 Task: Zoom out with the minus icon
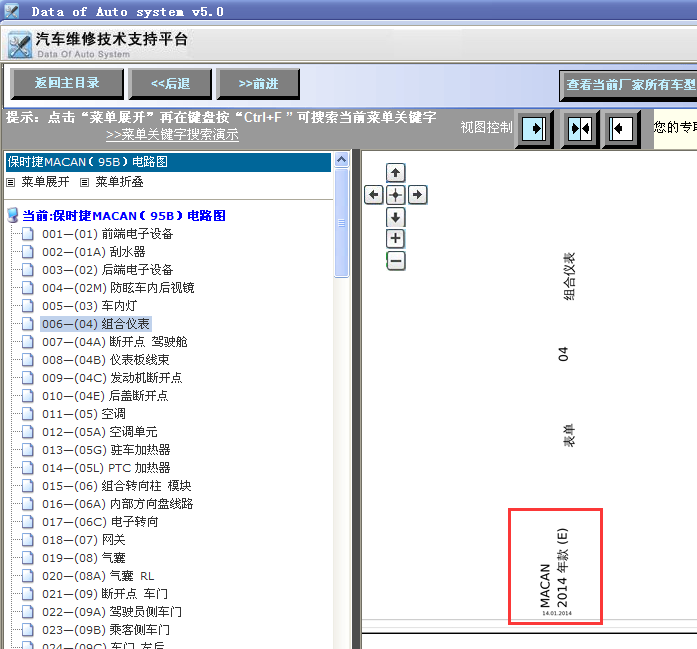[396, 261]
